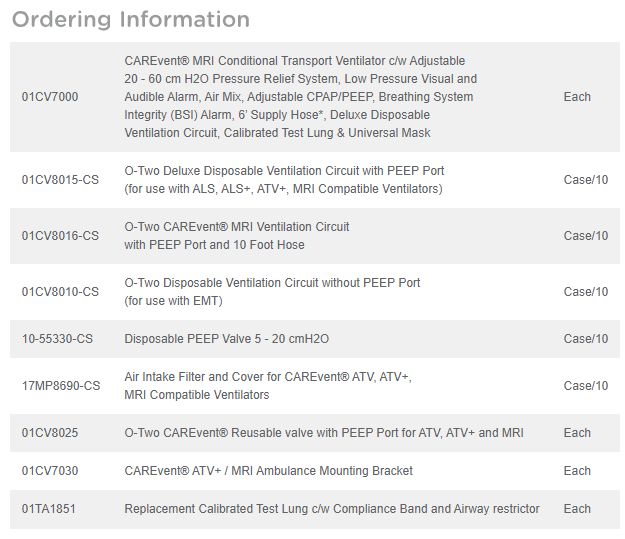Click part number 01CV7030
The image size is (625, 539).
click(50, 471)
